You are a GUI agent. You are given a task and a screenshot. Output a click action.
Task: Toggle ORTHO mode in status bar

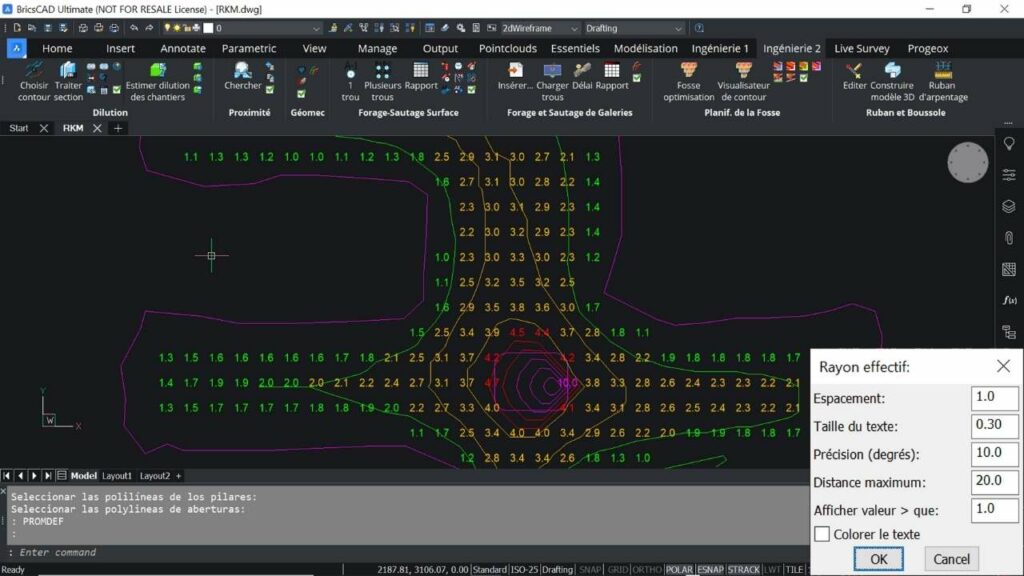(x=647, y=569)
